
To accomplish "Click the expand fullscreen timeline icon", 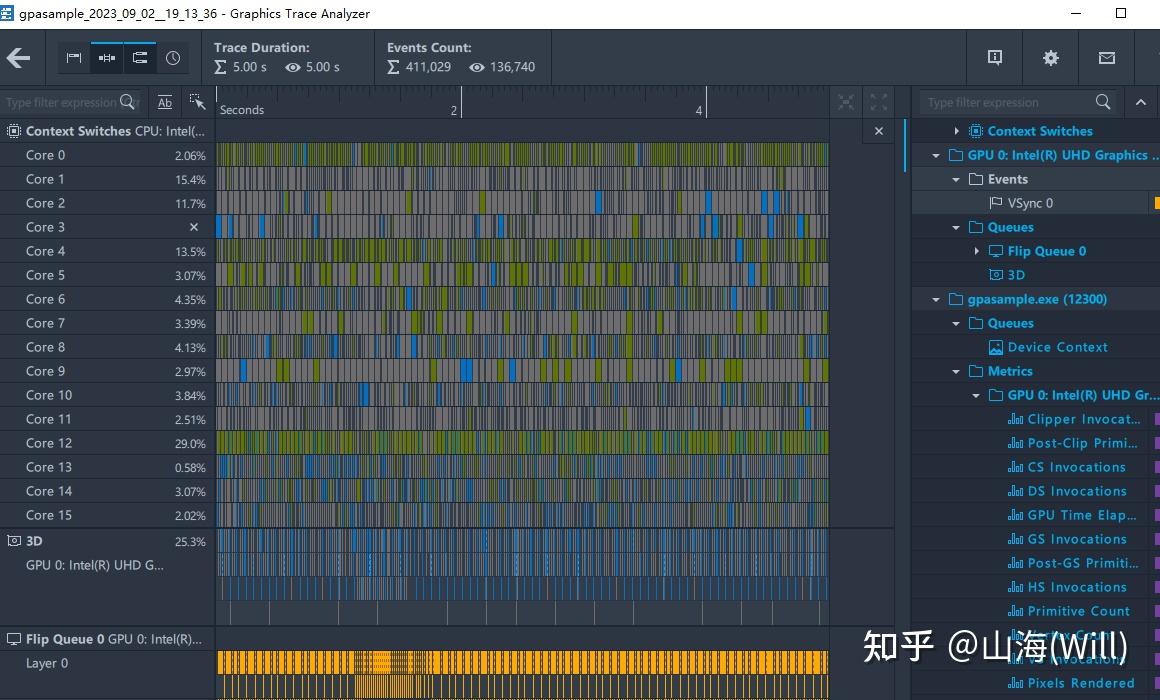I will (x=878, y=102).
